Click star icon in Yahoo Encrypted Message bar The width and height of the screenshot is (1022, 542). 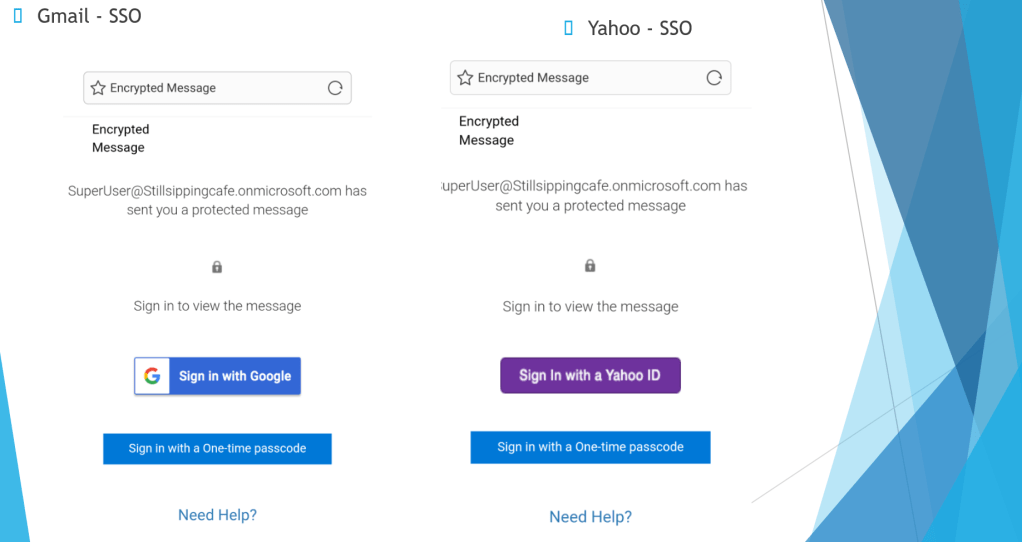(465, 78)
